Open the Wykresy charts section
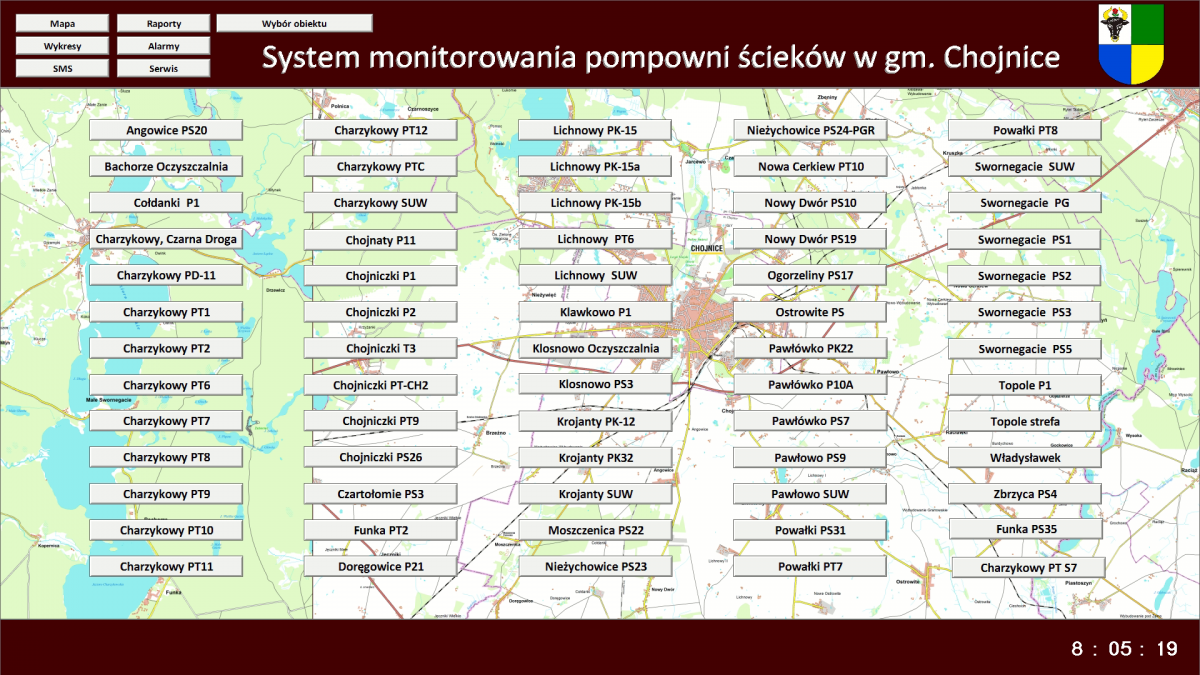This screenshot has height=675, width=1200. (x=62, y=46)
